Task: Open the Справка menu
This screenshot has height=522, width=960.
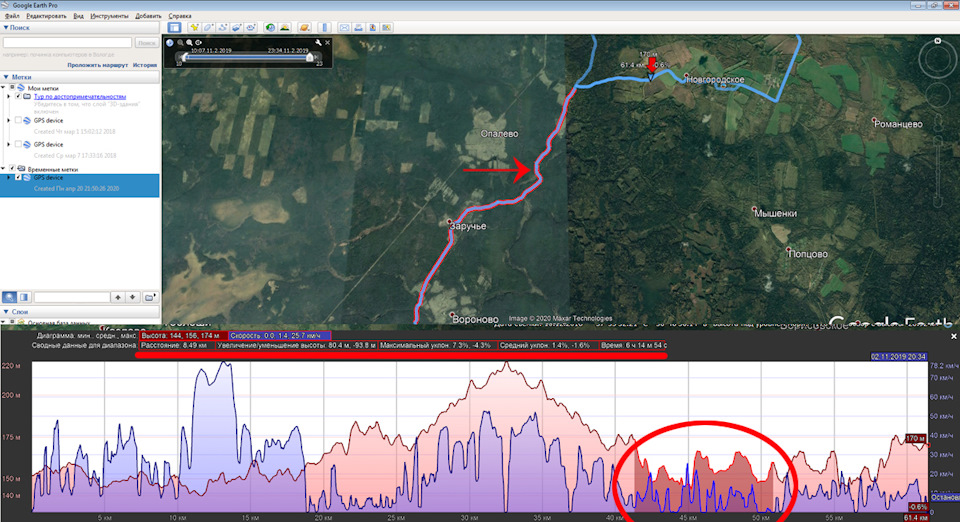Action: (179, 16)
